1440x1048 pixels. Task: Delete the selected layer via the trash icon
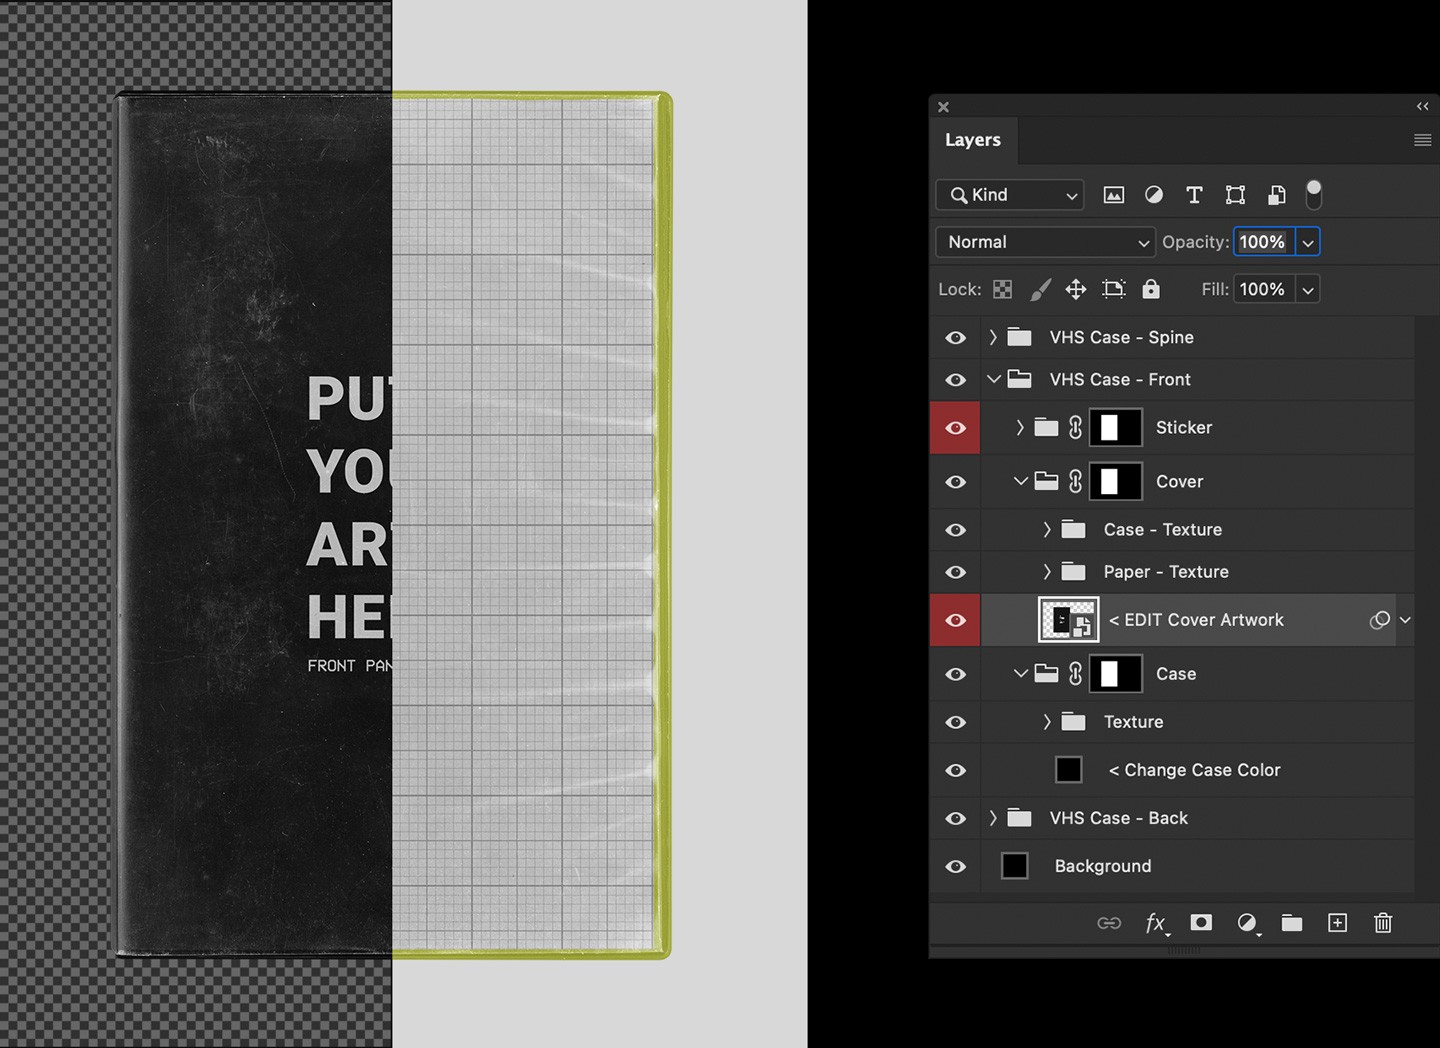[1383, 923]
